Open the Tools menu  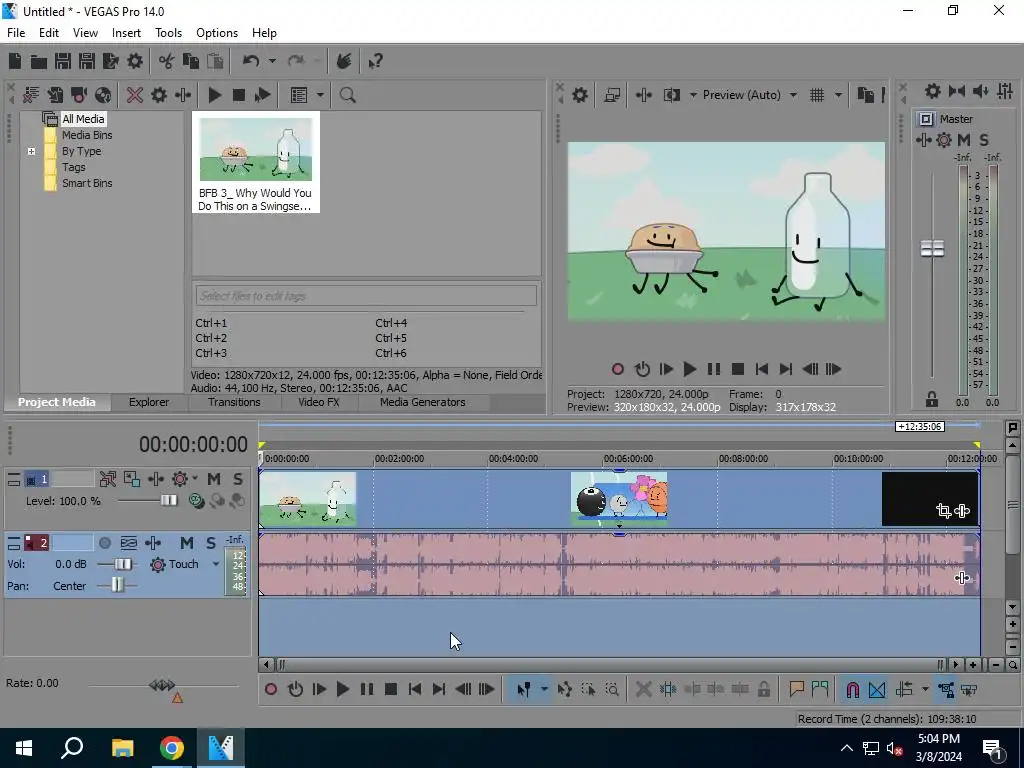point(168,33)
